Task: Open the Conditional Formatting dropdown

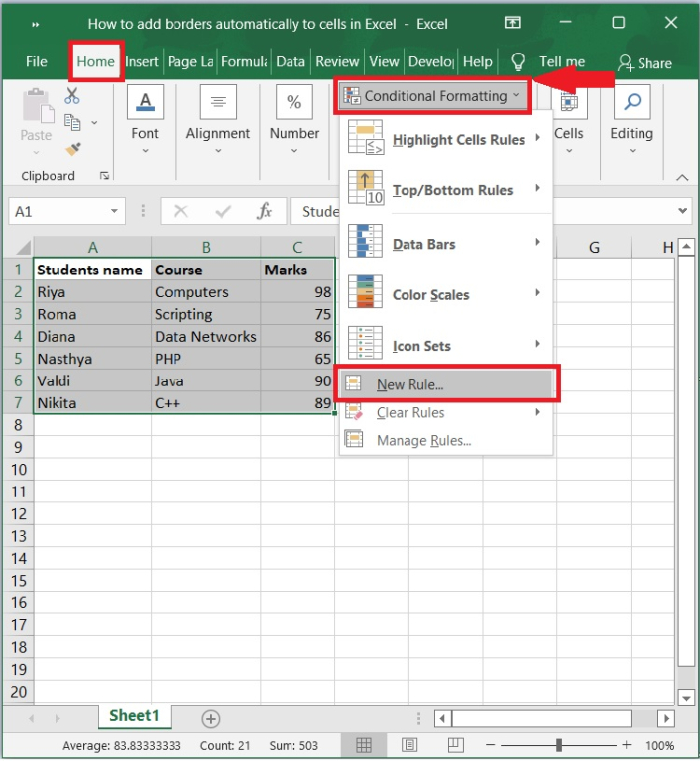Action: coord(433,96)
